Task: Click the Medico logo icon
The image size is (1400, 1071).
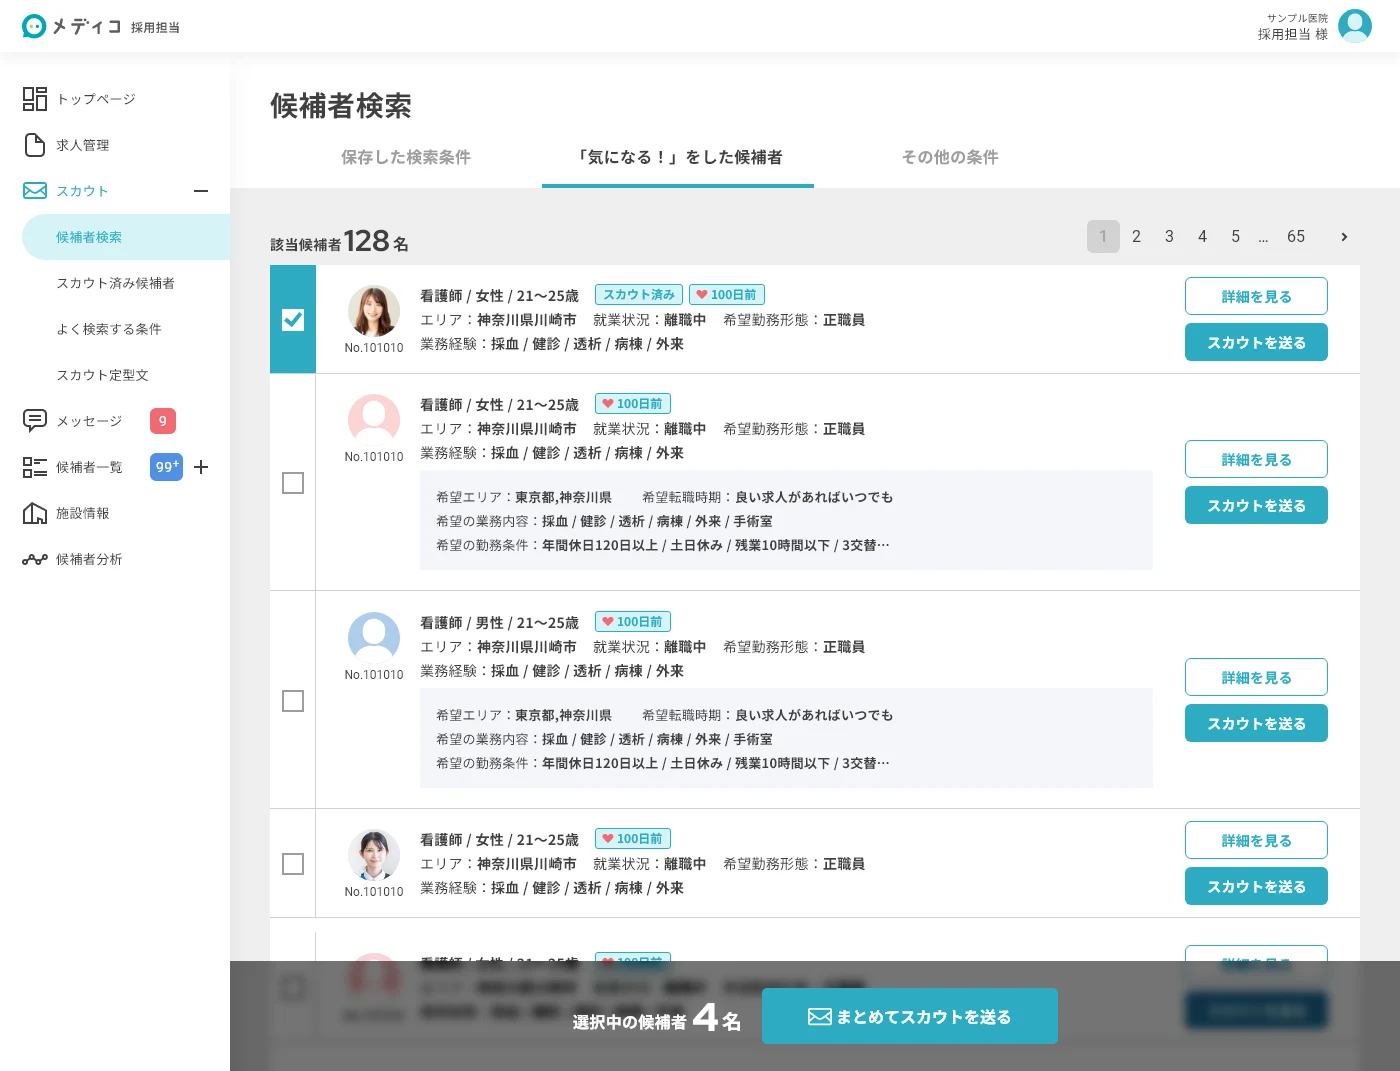Action: click(x=34, y=26)
